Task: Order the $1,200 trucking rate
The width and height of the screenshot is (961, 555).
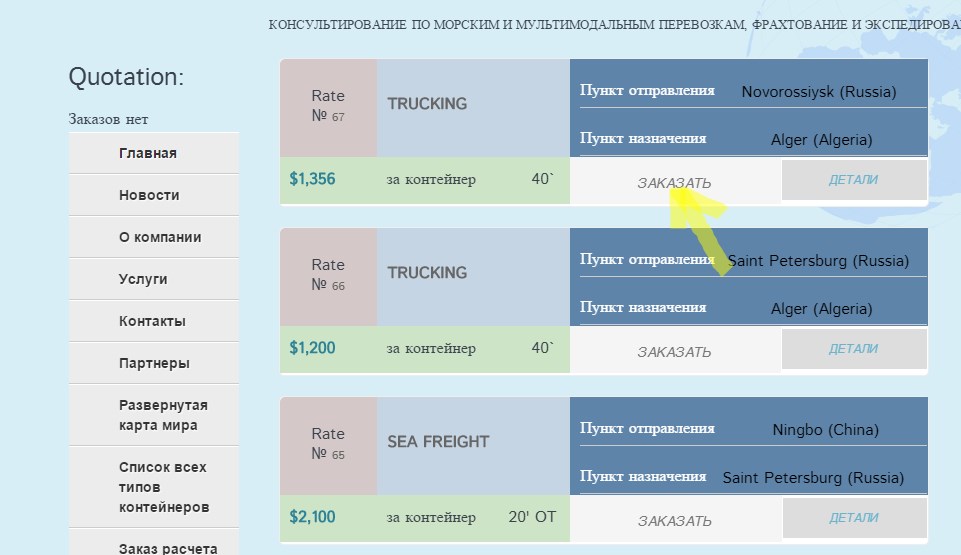Action: (x=674, y=352)
